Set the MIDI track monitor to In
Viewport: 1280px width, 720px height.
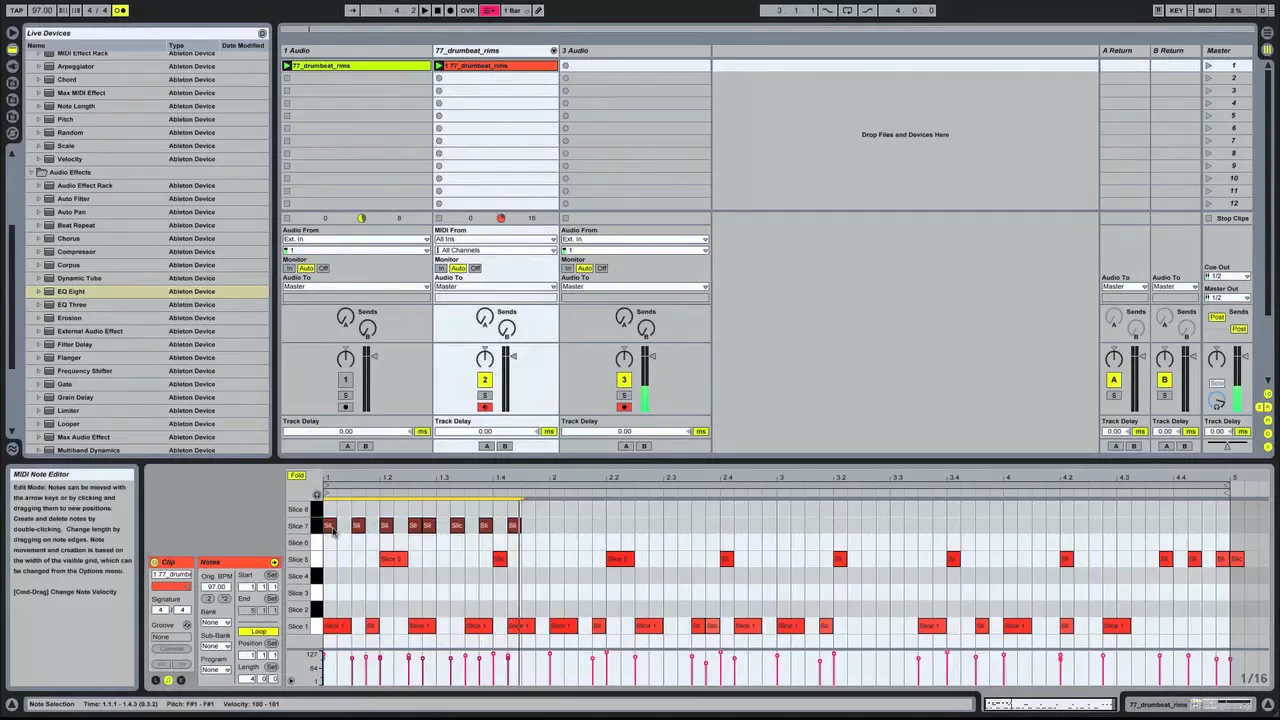pos(441,268)
